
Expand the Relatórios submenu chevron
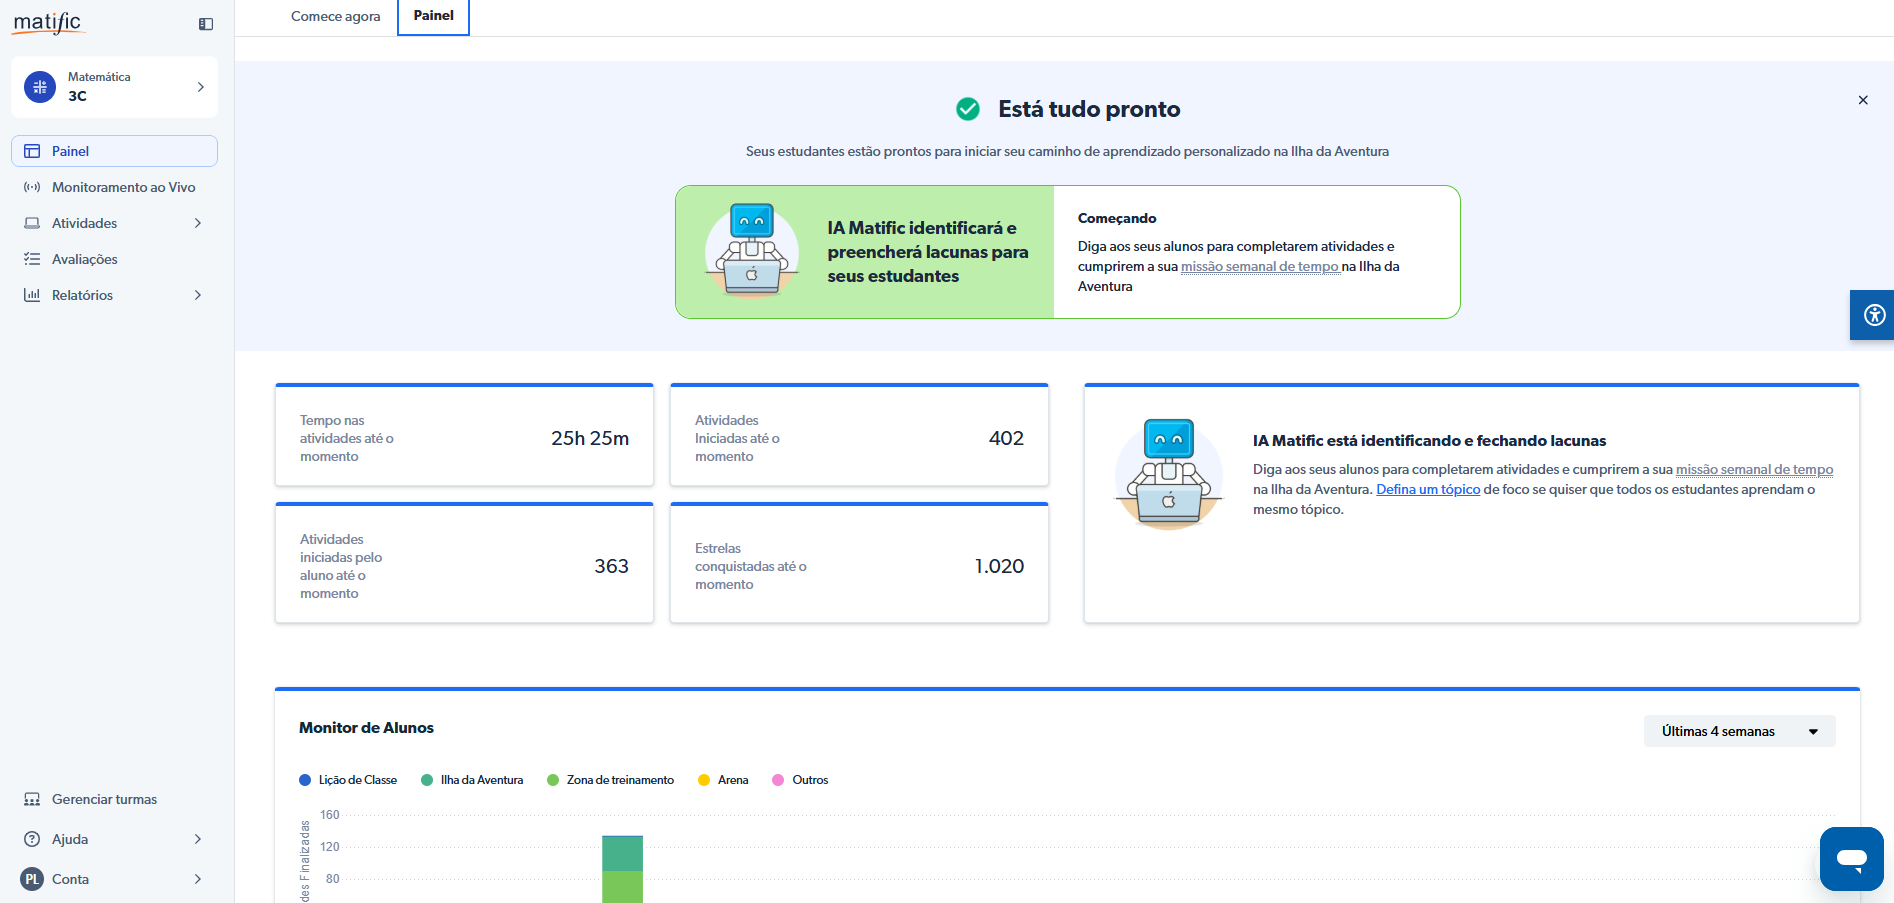(x=198, y=295)
